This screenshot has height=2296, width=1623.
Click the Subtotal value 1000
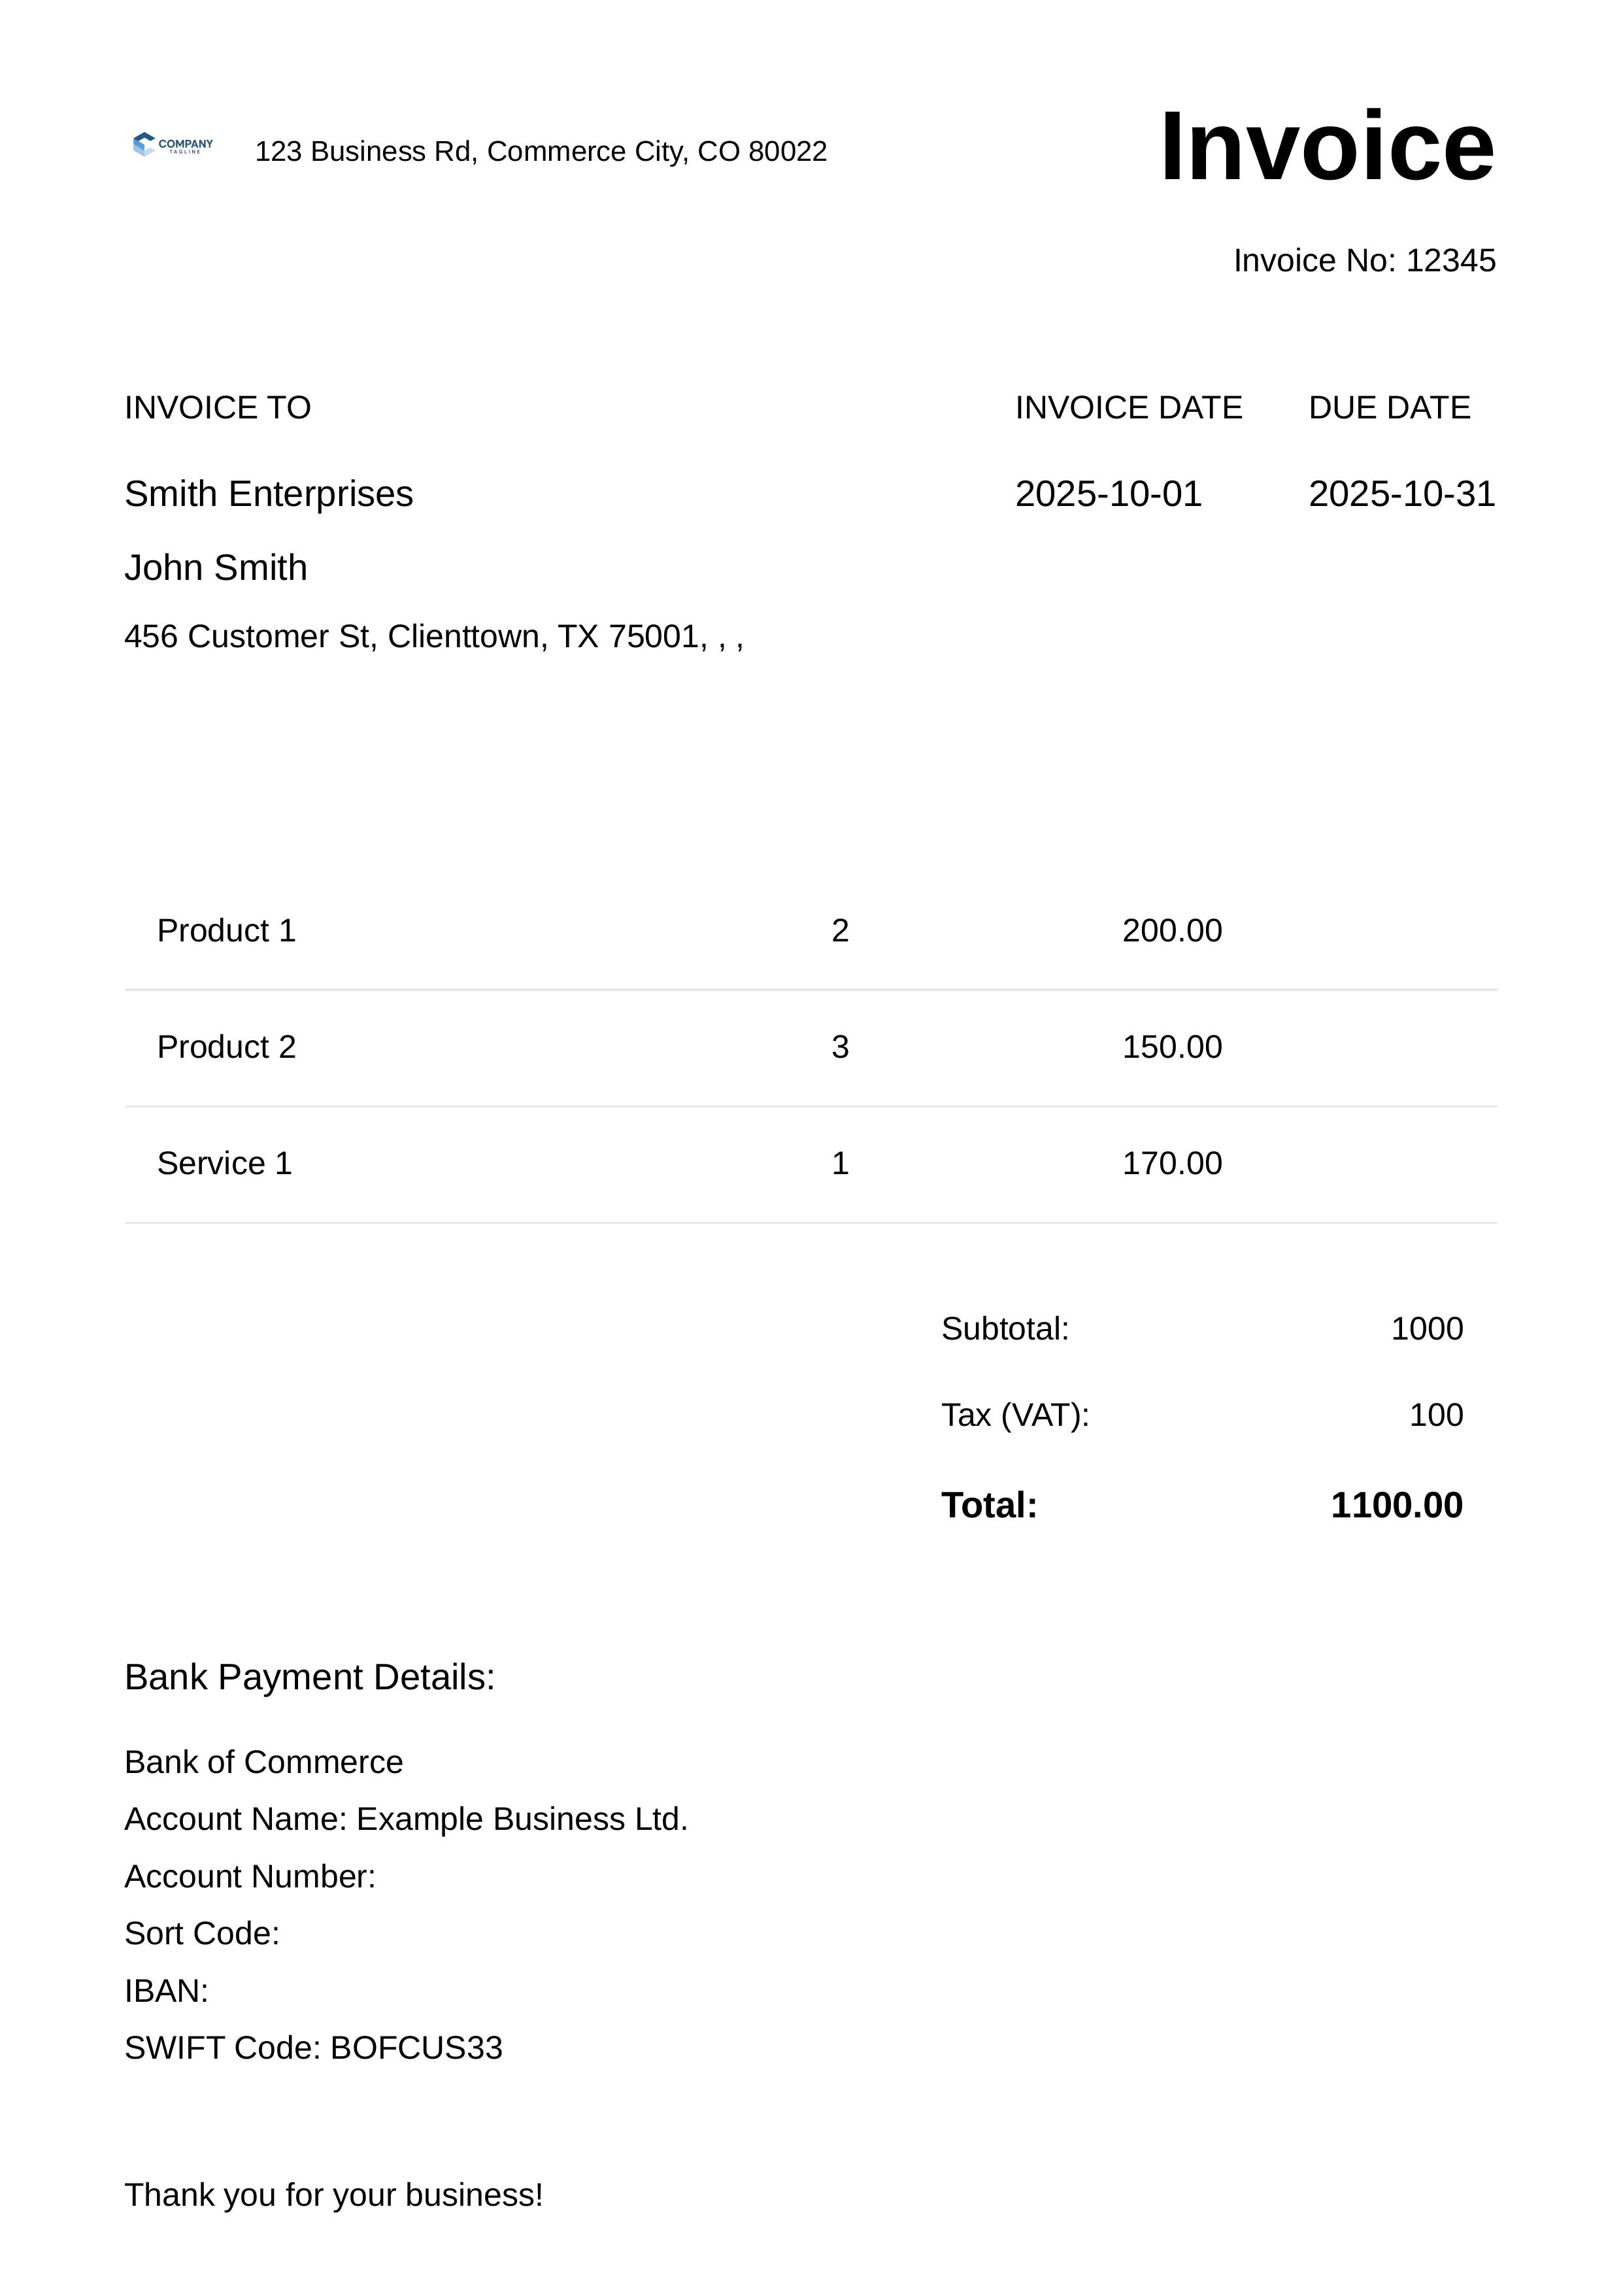1426,1328
